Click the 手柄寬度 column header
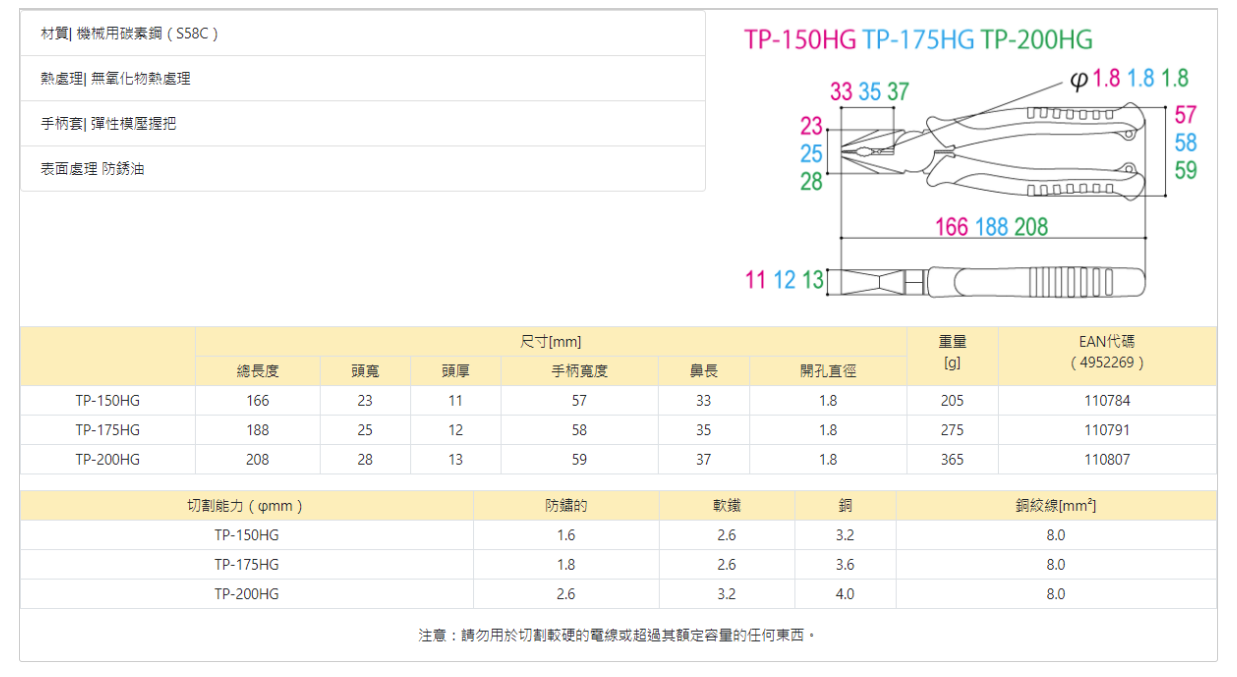This screenshot has width=1237, height=677. point(579,371)
